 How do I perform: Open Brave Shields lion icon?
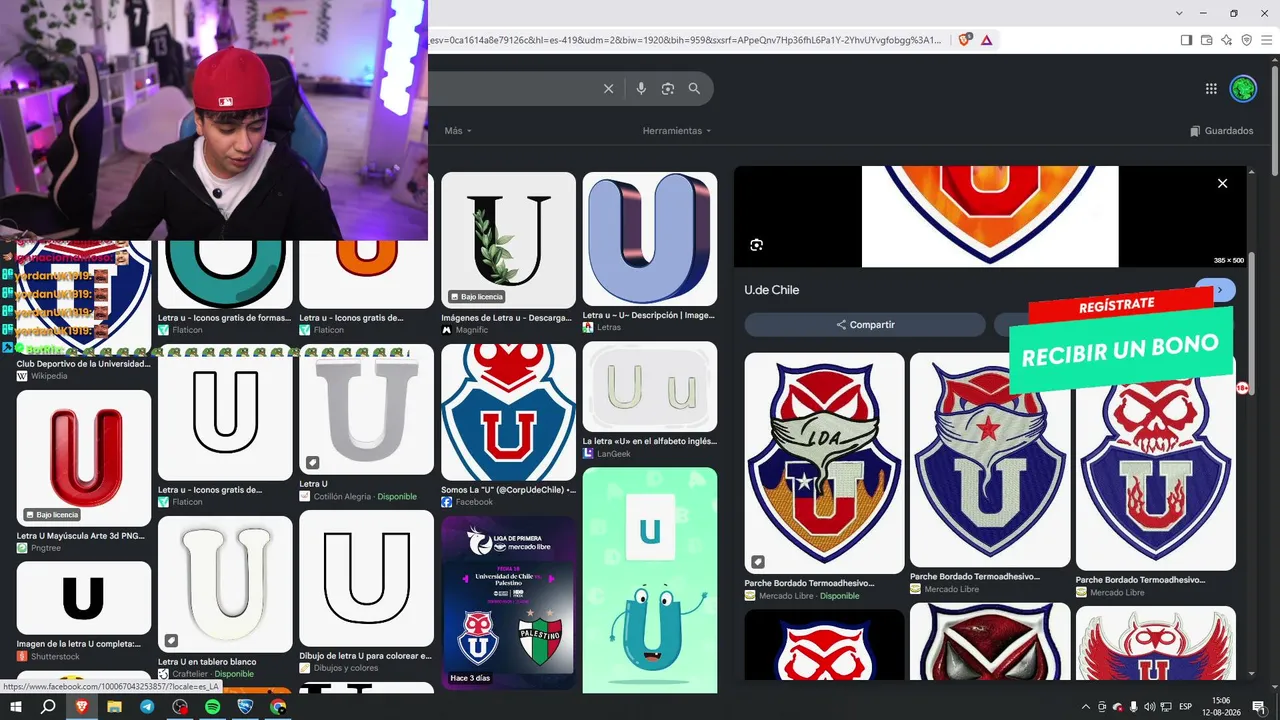tap(965, 40)
